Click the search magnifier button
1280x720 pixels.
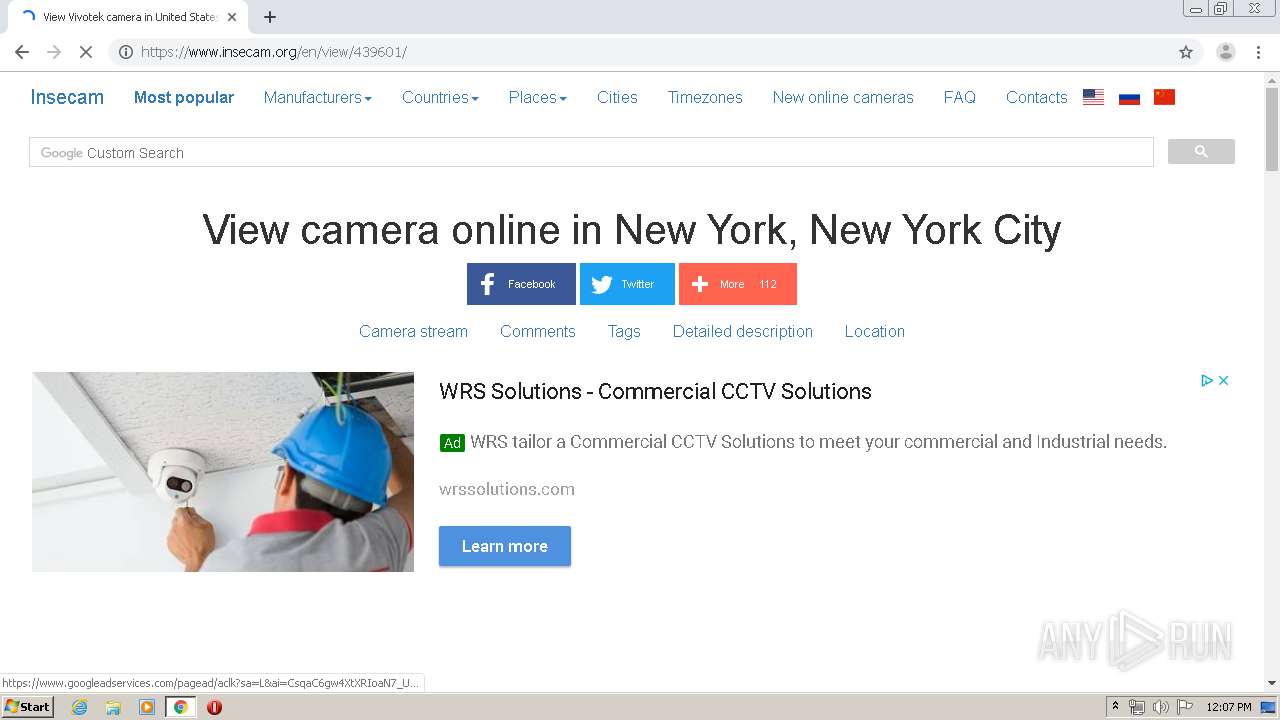tap(1201, 152)
